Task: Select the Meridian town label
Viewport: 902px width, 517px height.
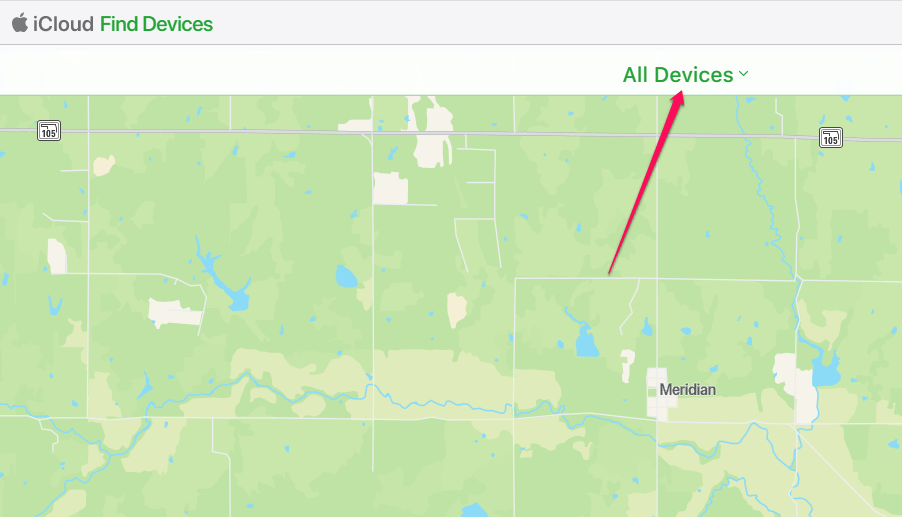Action: (x=687, y=389)
